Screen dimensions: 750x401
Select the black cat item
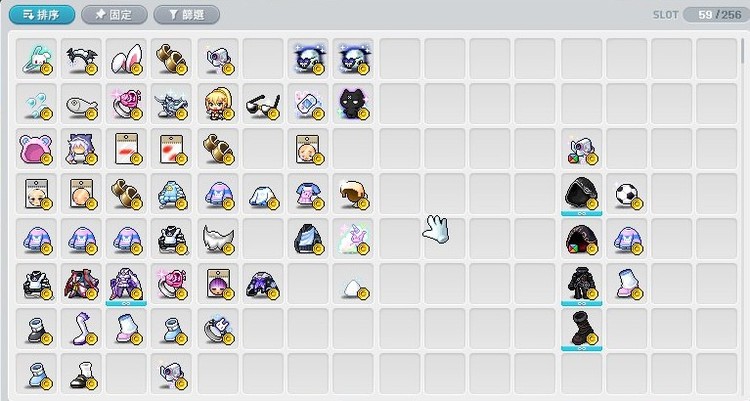[353, 104]
